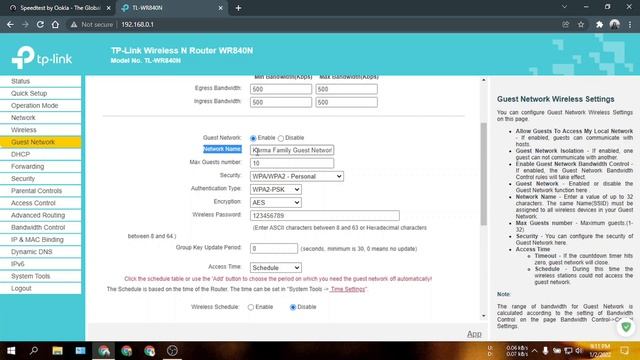Open the Wireless menu item

click(x=40, y=130)
